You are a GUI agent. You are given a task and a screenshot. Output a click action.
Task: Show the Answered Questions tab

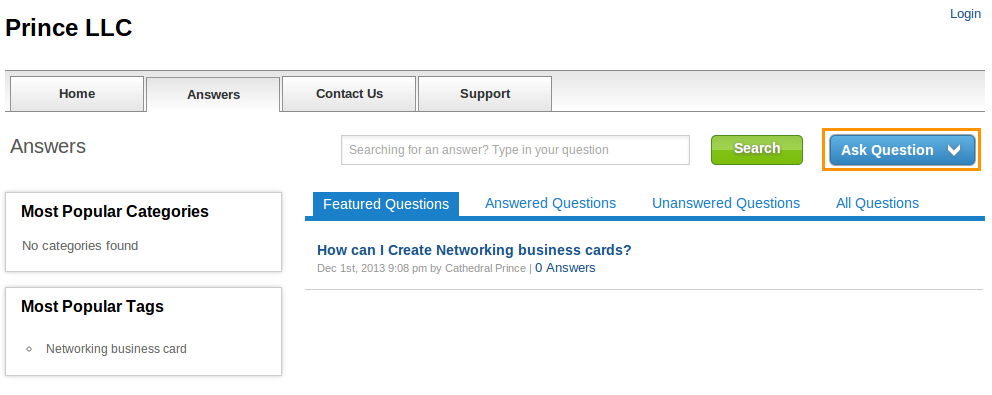coord(550,203)
